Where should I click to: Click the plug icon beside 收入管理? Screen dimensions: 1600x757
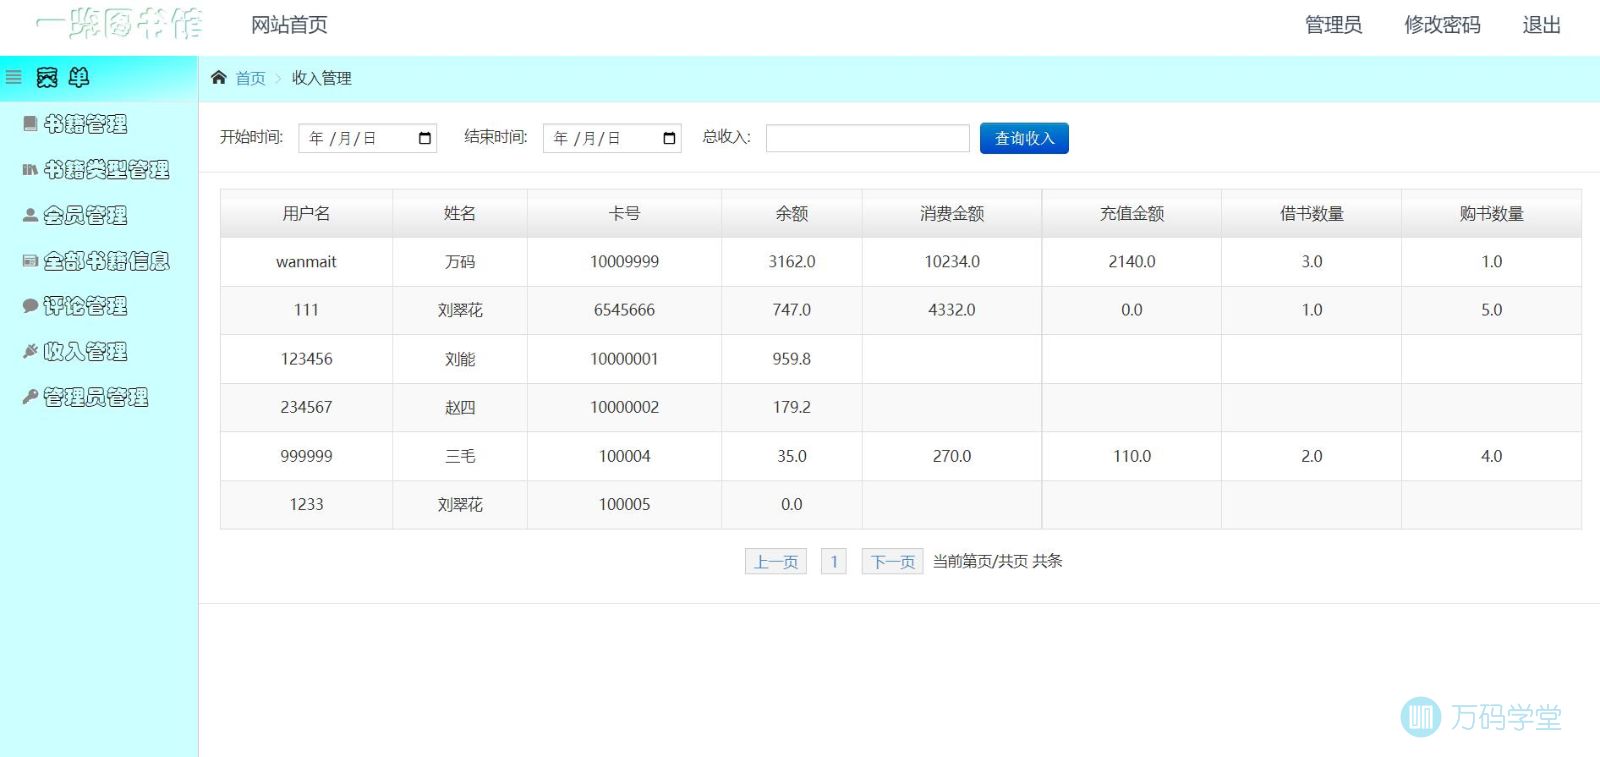click(31, 351)
